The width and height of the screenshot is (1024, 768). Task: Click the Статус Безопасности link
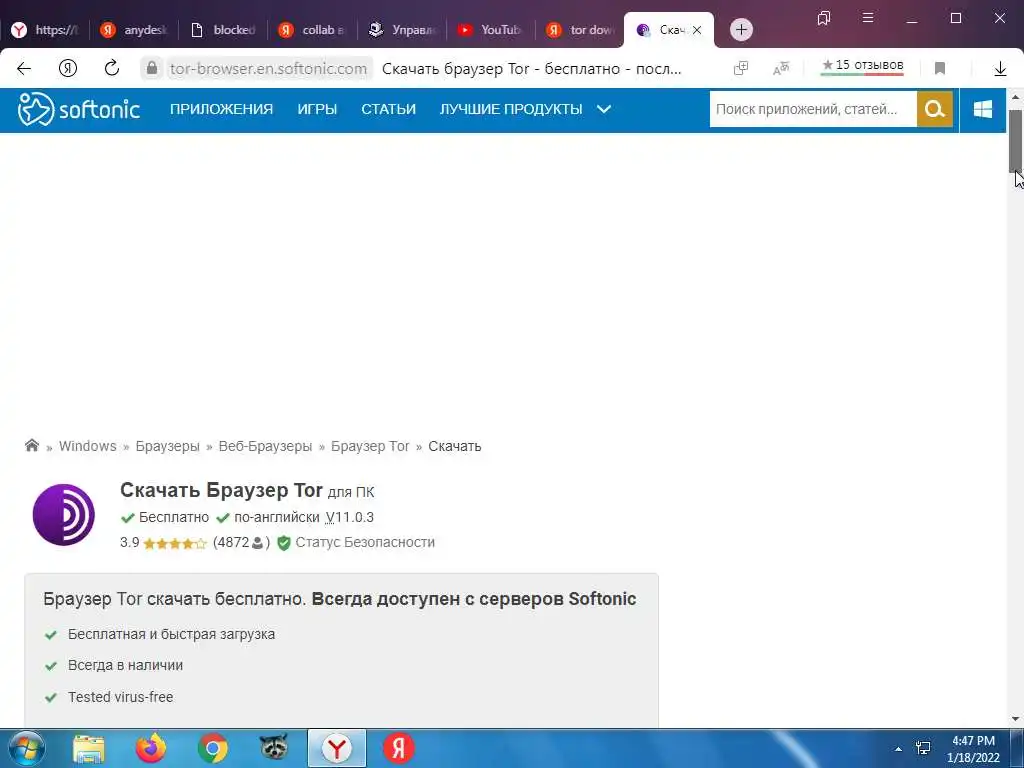pos(365,542)
